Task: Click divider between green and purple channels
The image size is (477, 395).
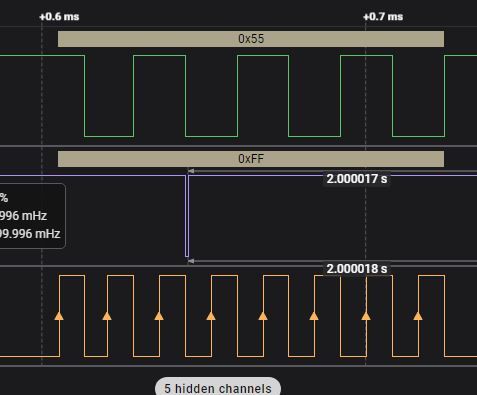Action: tap(238, 146)
